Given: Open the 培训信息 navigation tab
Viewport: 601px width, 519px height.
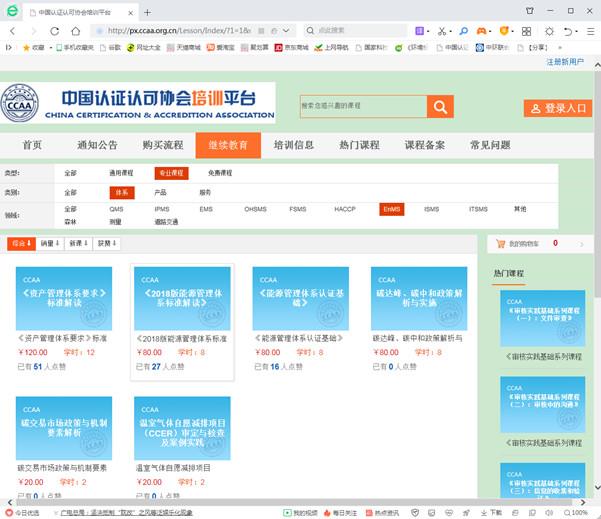Looking at the screenshot, I should click(x=294, y=145).
